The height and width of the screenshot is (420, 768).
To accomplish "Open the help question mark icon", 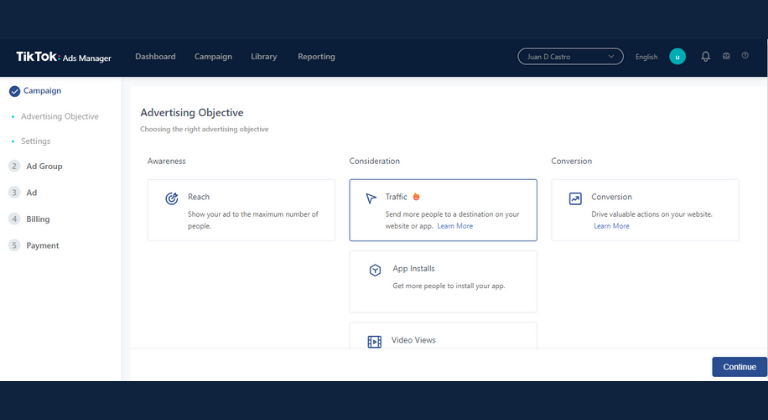I will [x=745, y=56].
